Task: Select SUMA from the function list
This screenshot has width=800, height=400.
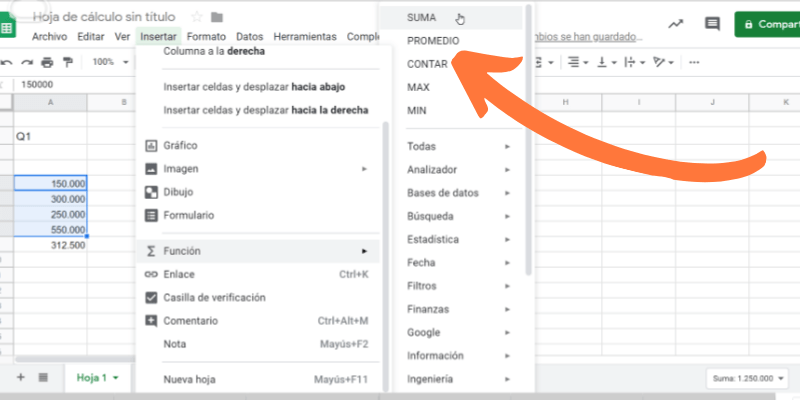Action: [423, 17]
